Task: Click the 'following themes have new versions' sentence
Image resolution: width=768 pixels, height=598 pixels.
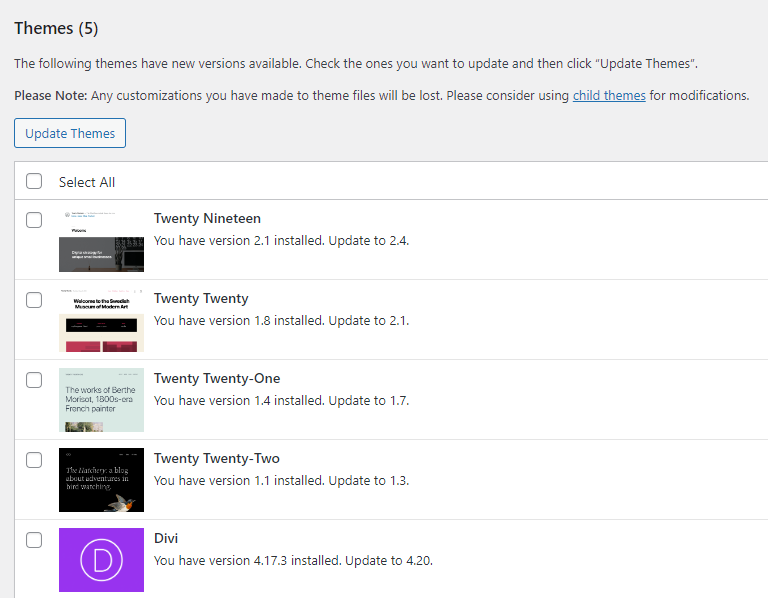Action: coord(356,64)
